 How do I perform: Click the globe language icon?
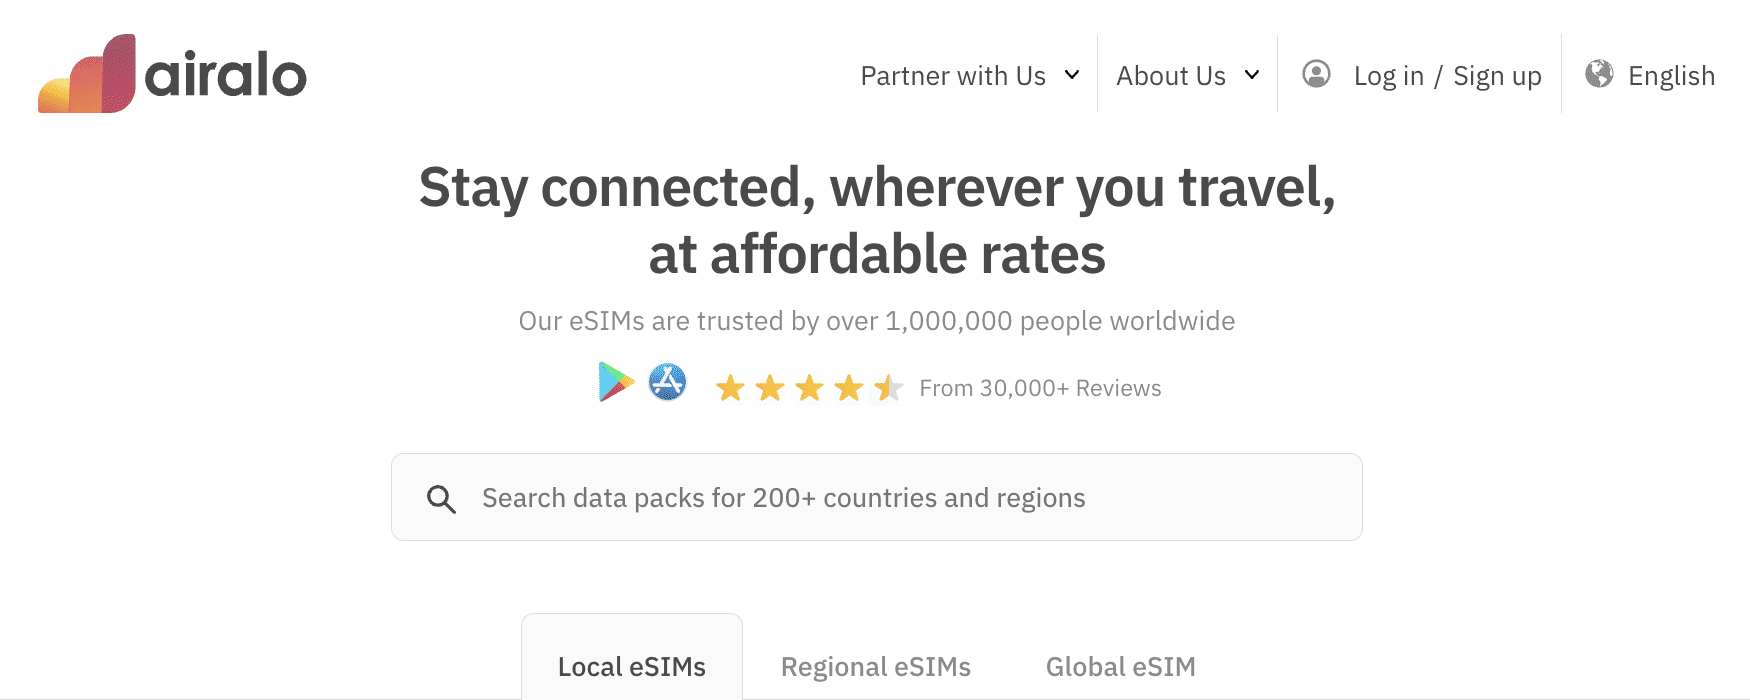[x=1599, y=74]
